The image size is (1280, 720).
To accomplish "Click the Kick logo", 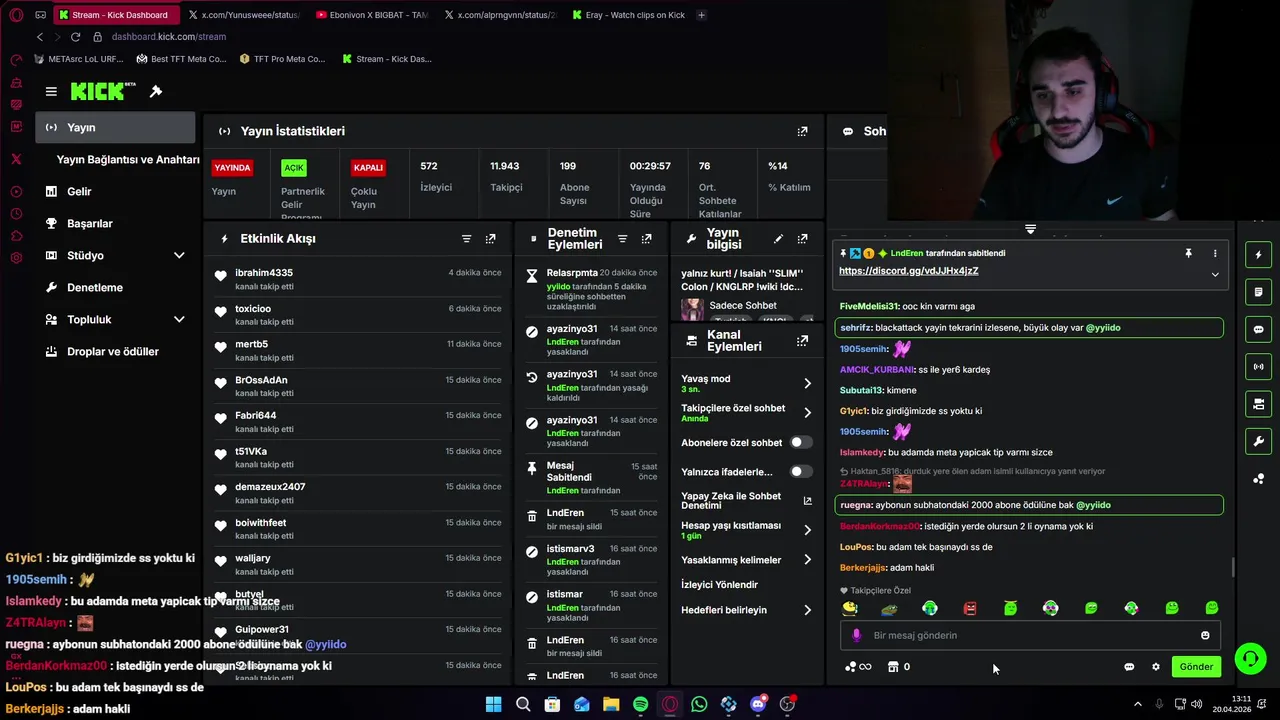I will click(x=103, y=91).
